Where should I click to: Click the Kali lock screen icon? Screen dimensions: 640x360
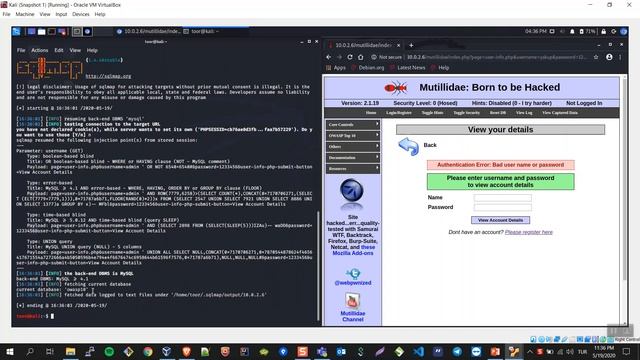pyautogui.click(x=604, y=31)
